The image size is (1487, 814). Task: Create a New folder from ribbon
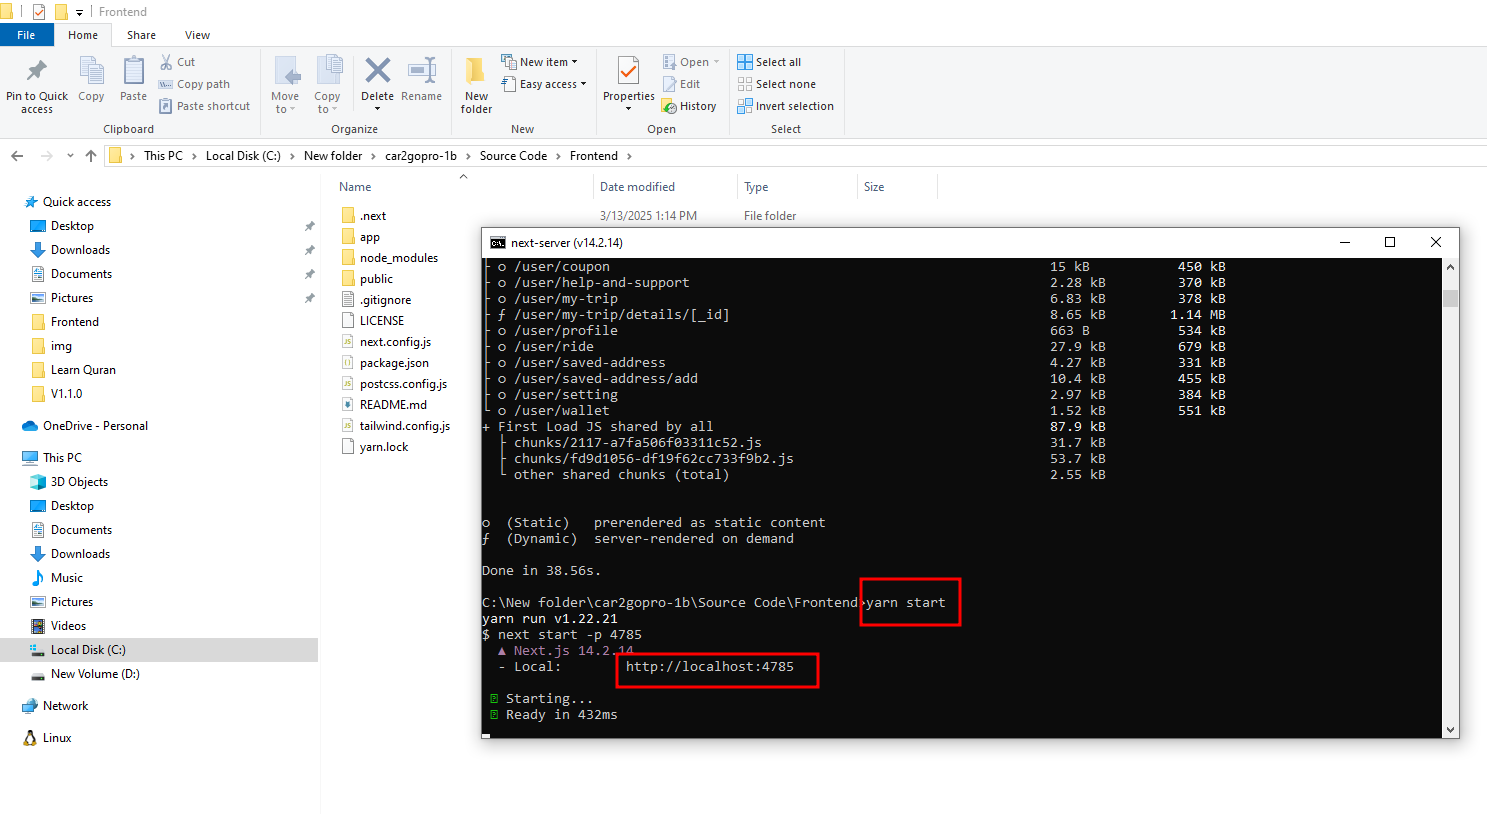tap(476, 84)
